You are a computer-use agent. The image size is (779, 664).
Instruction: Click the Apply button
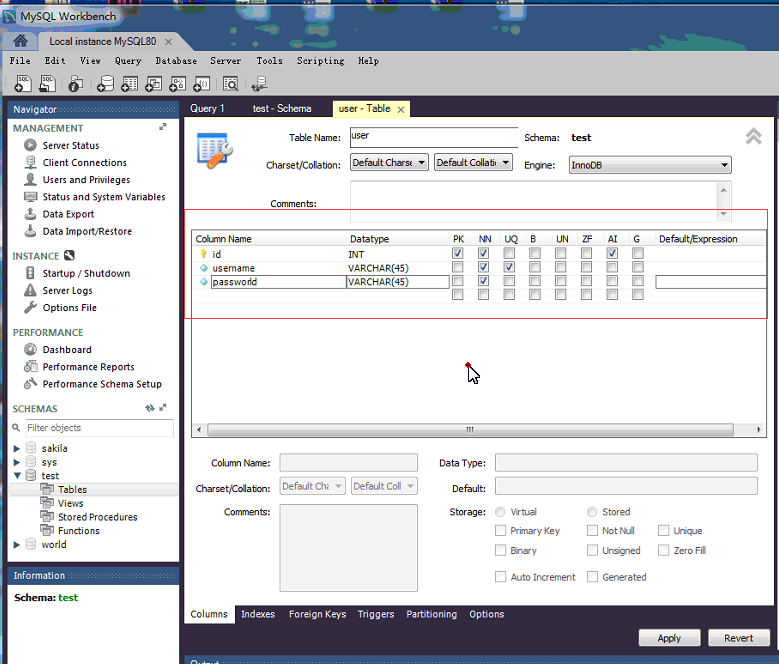point(669,638)
